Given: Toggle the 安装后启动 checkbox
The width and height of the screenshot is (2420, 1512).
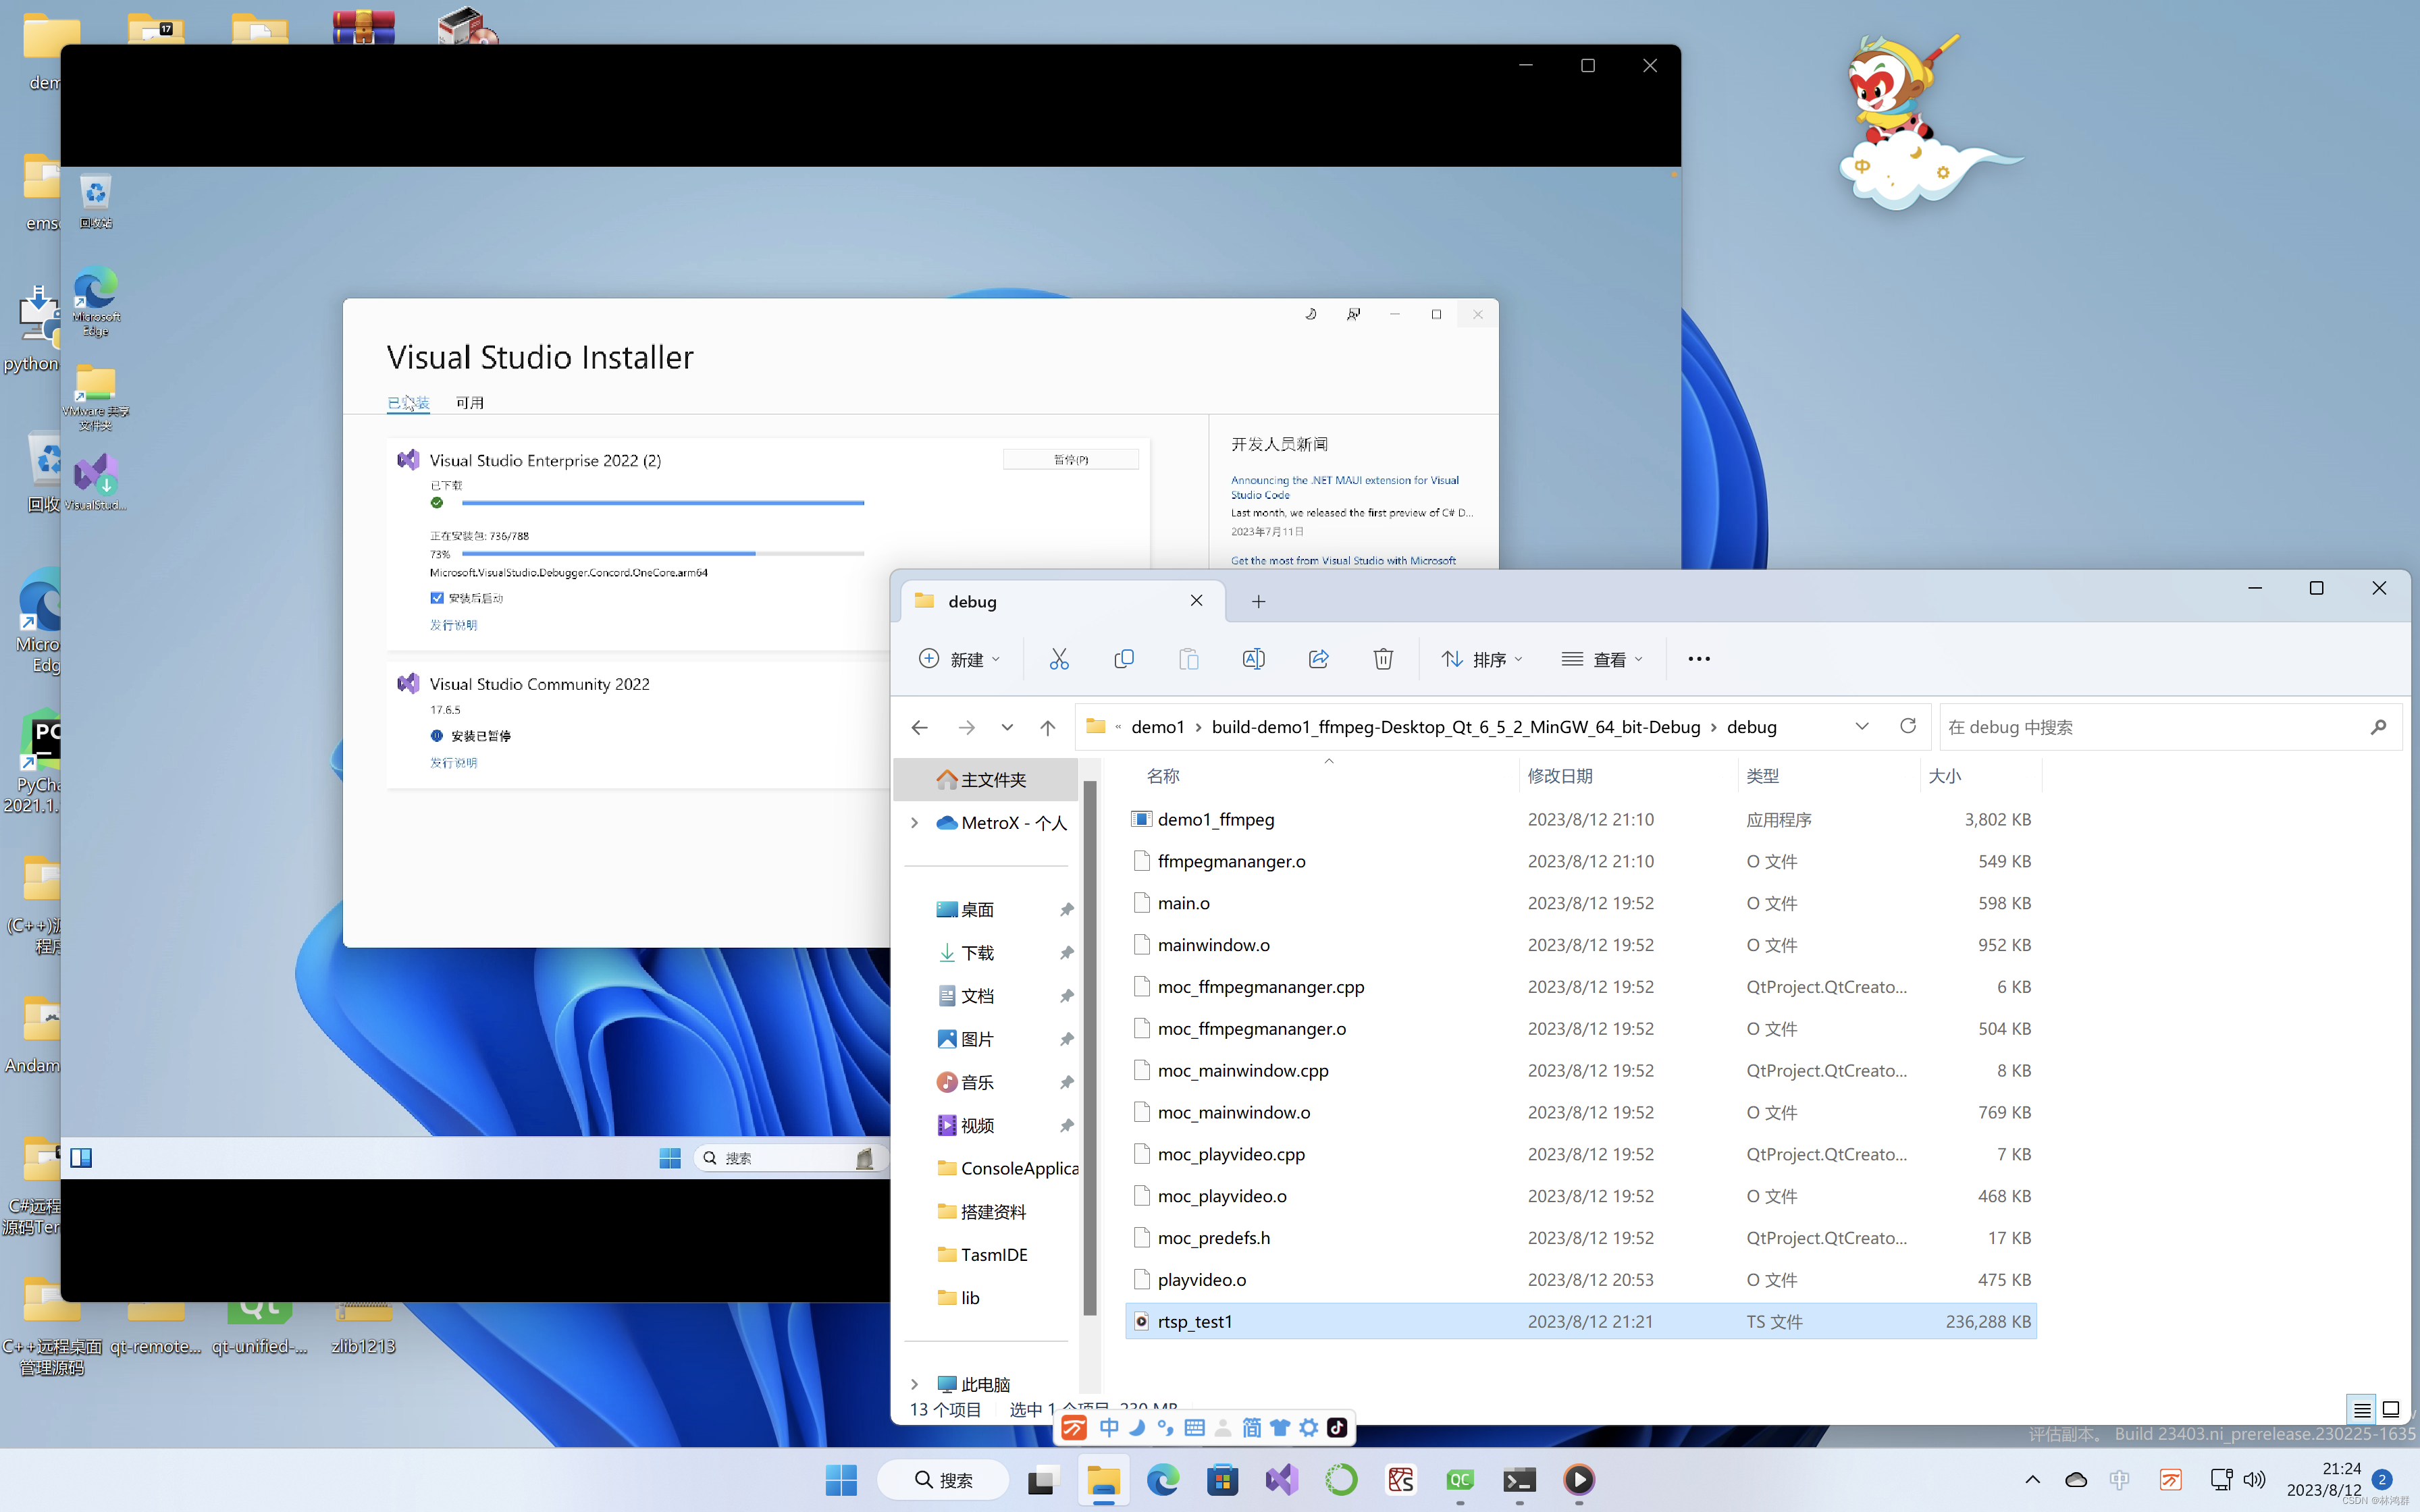Looking at the screenshot, I should click(x=437, y=598).
